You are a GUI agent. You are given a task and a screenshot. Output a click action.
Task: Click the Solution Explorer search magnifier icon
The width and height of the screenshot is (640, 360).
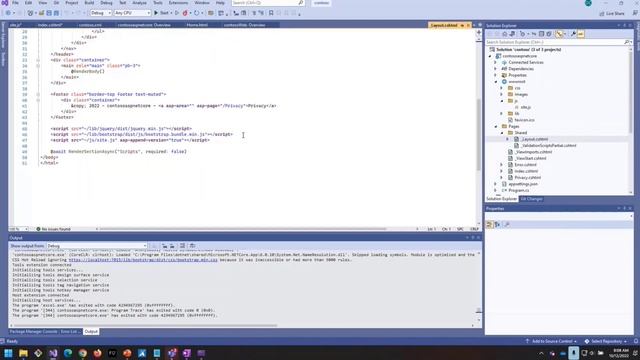627,42
